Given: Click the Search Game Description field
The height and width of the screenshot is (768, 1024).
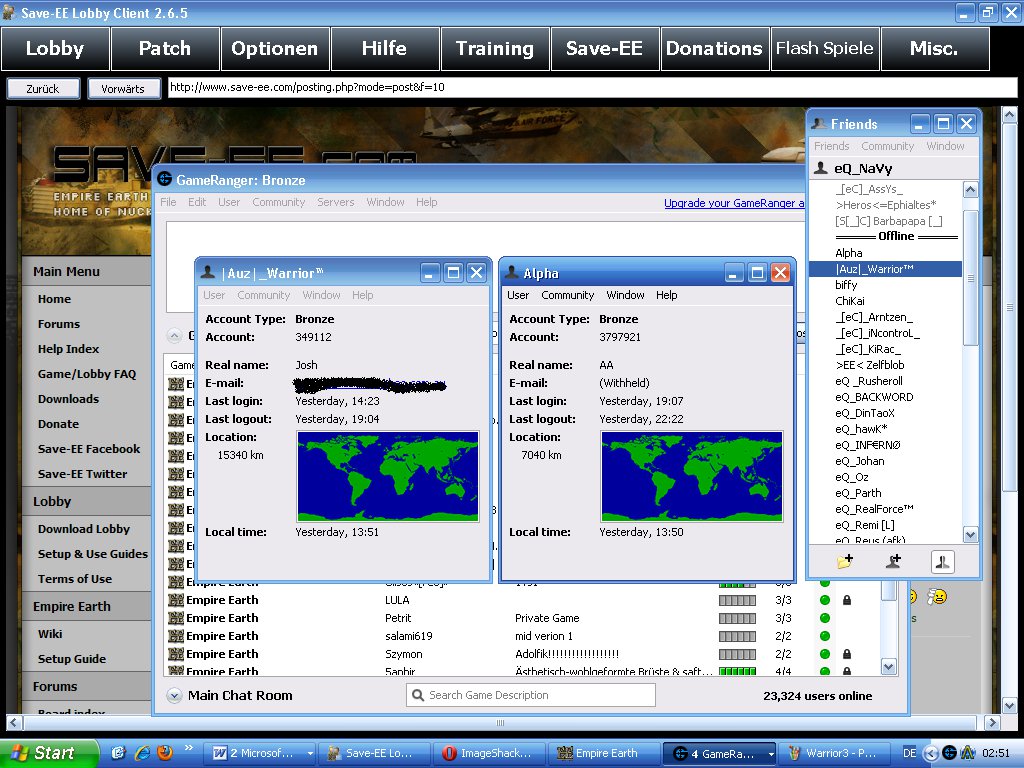Looking at the screenshot, I should [x=530, y=695].
